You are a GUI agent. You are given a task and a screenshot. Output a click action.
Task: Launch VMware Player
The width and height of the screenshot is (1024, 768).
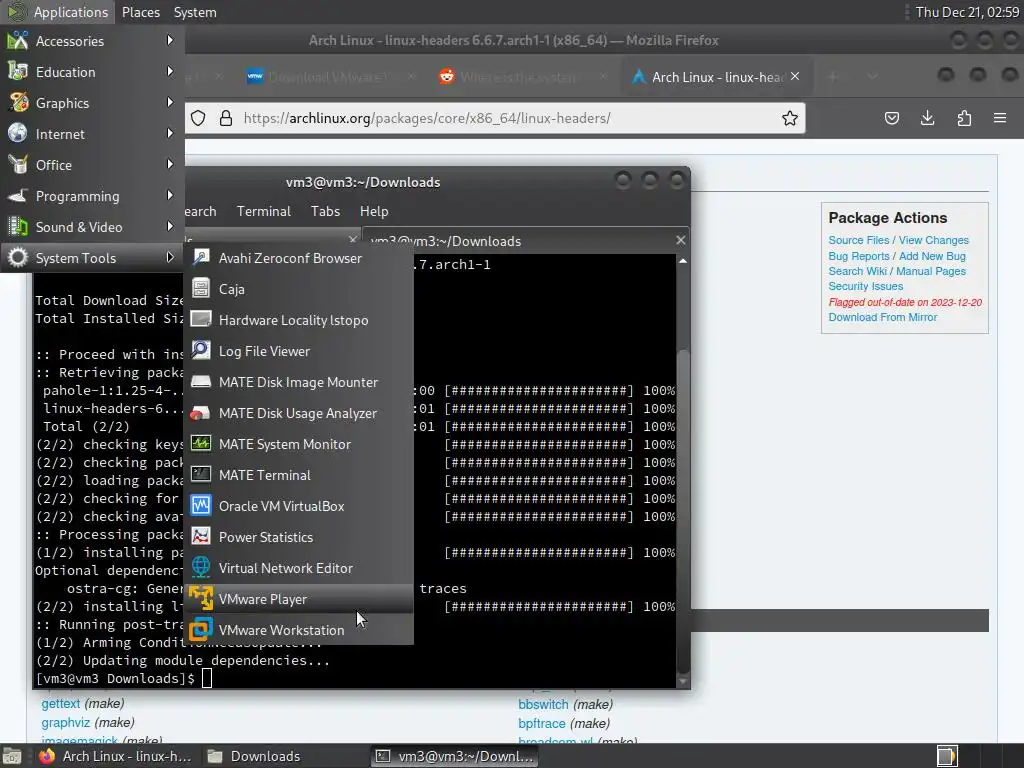(x=298, y=599)
